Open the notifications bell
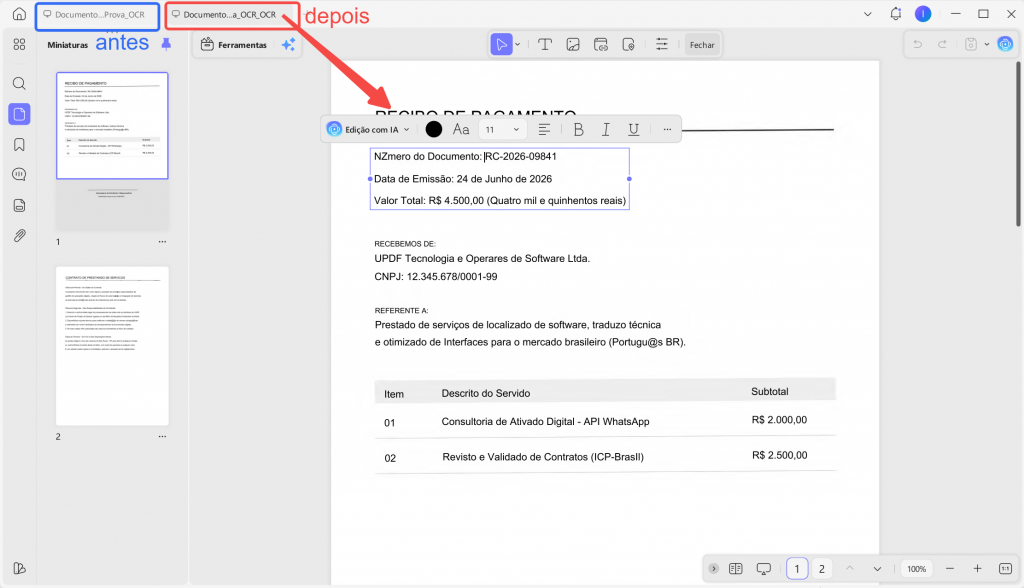This screenshot has width=1024, height=588. 895,14
